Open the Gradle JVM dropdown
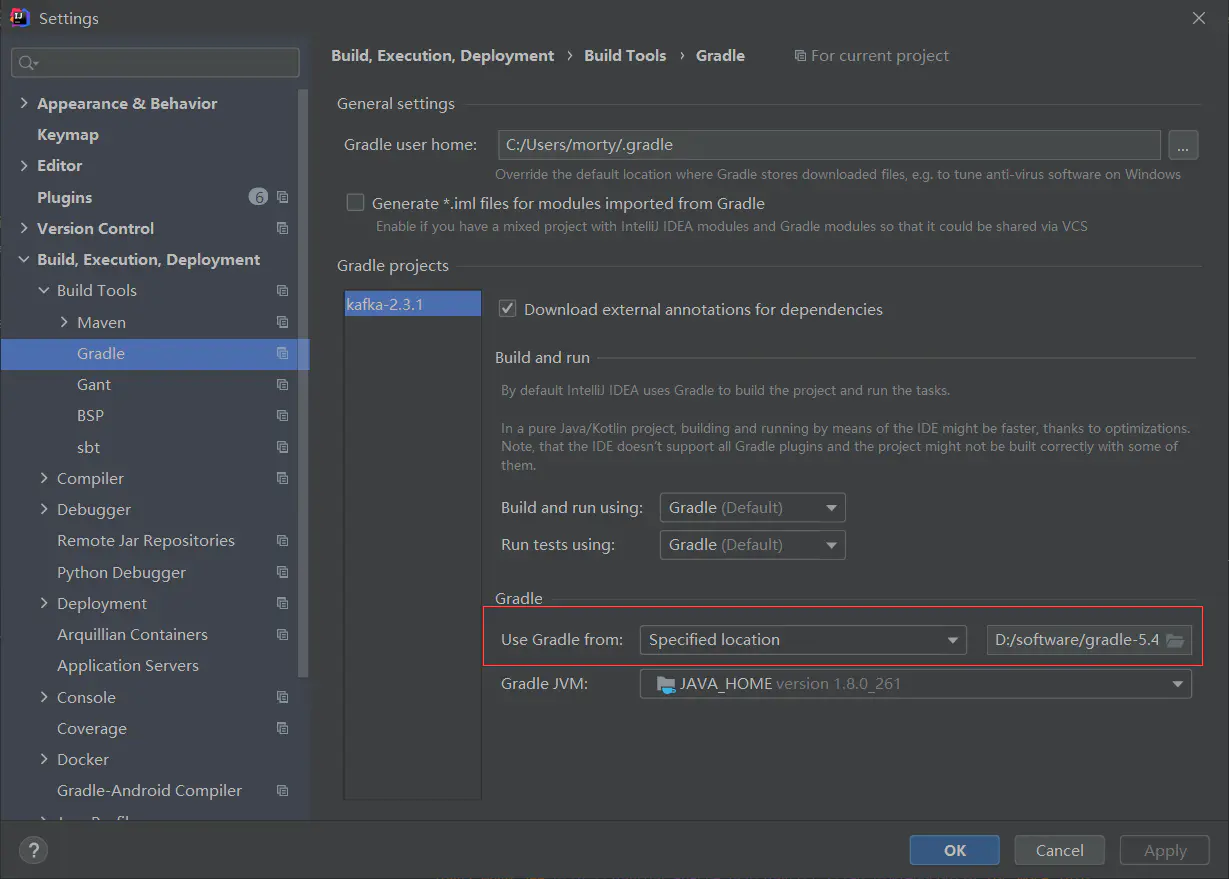This screenshot has width=1229, height=879. coord(916,684)
